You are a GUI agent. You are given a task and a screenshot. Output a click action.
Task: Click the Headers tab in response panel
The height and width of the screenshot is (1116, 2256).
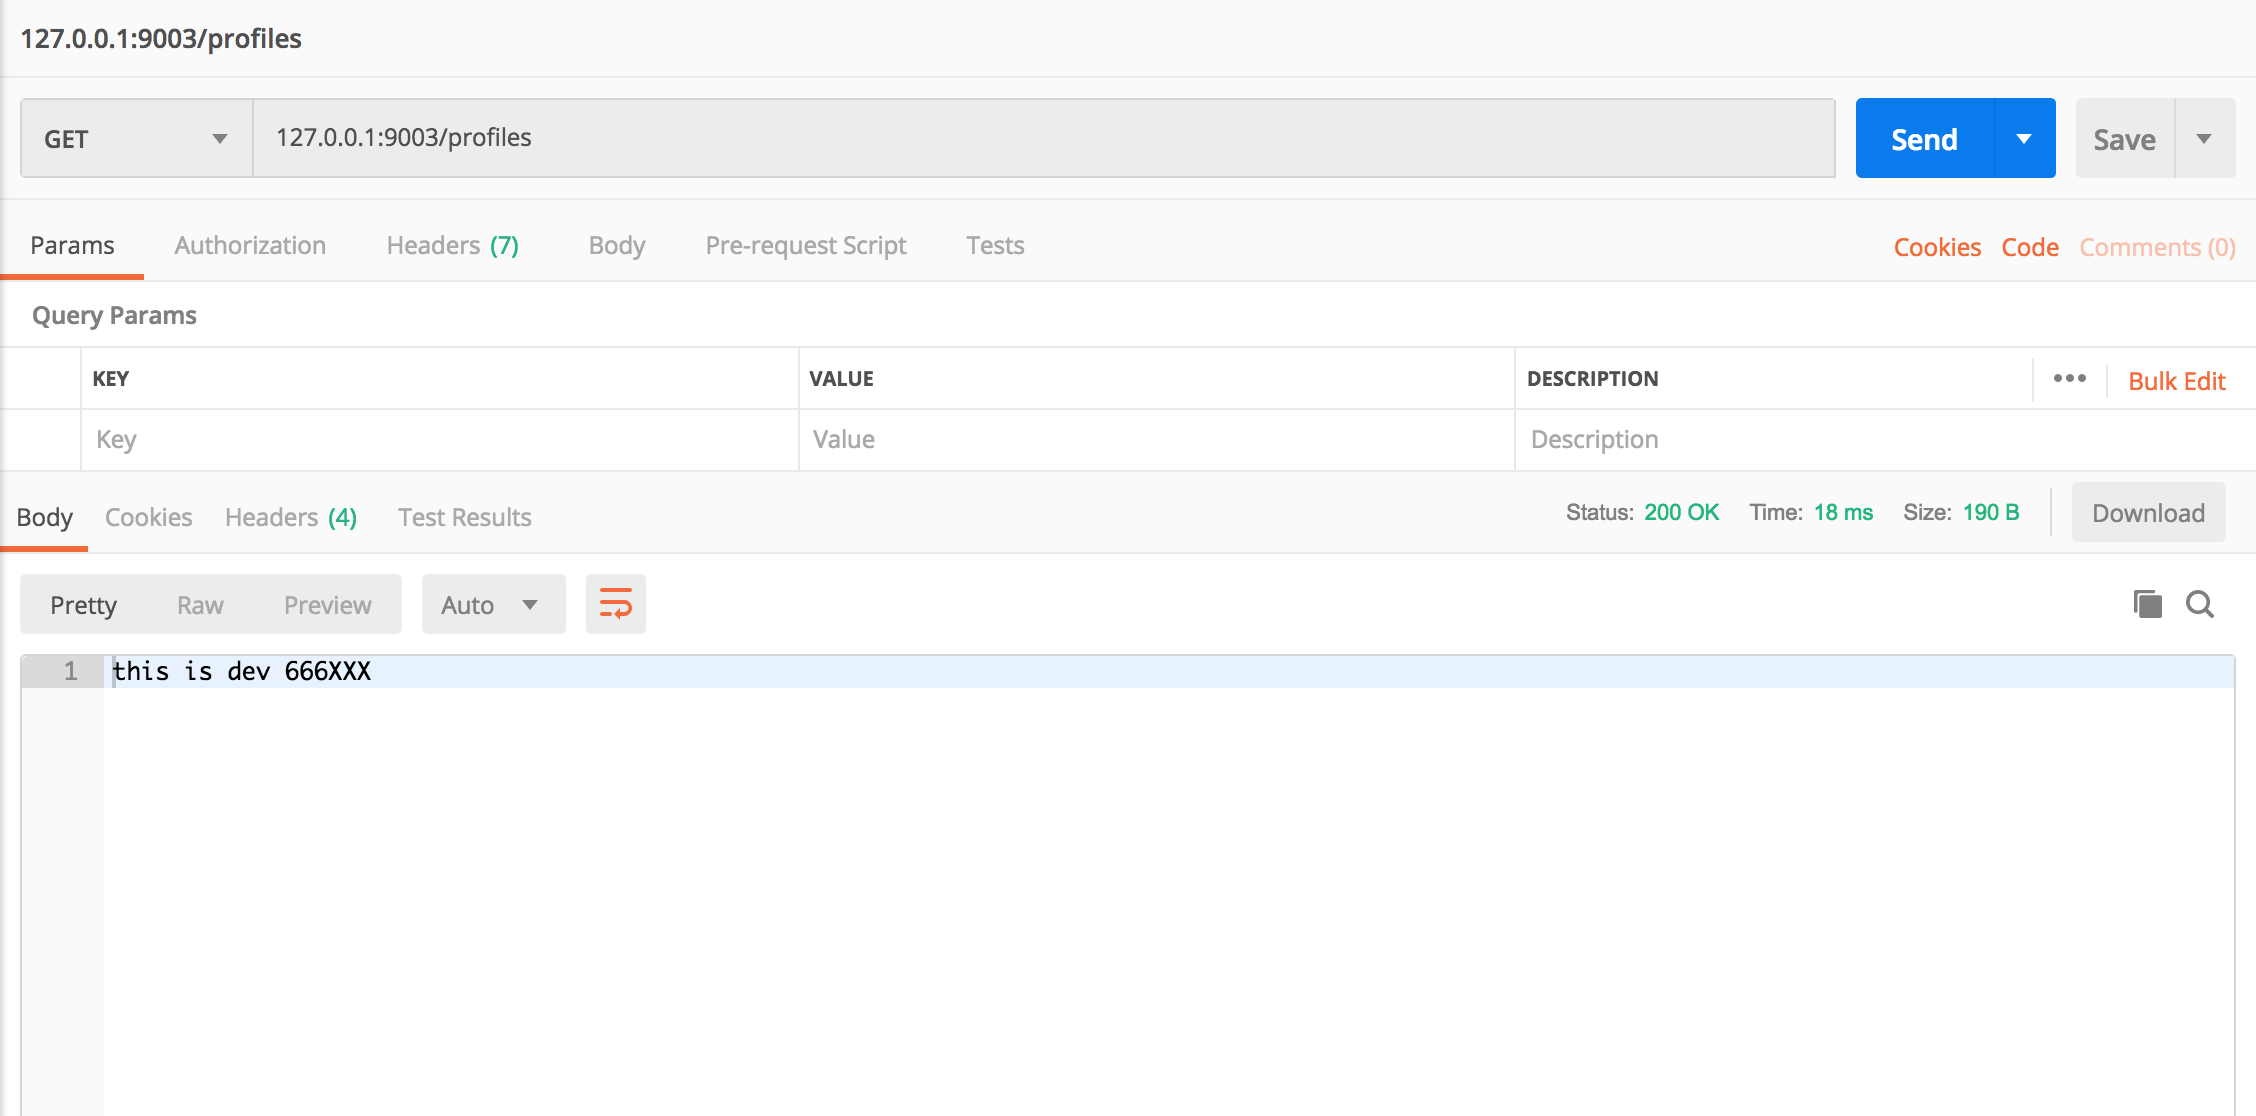pos(291,515)
